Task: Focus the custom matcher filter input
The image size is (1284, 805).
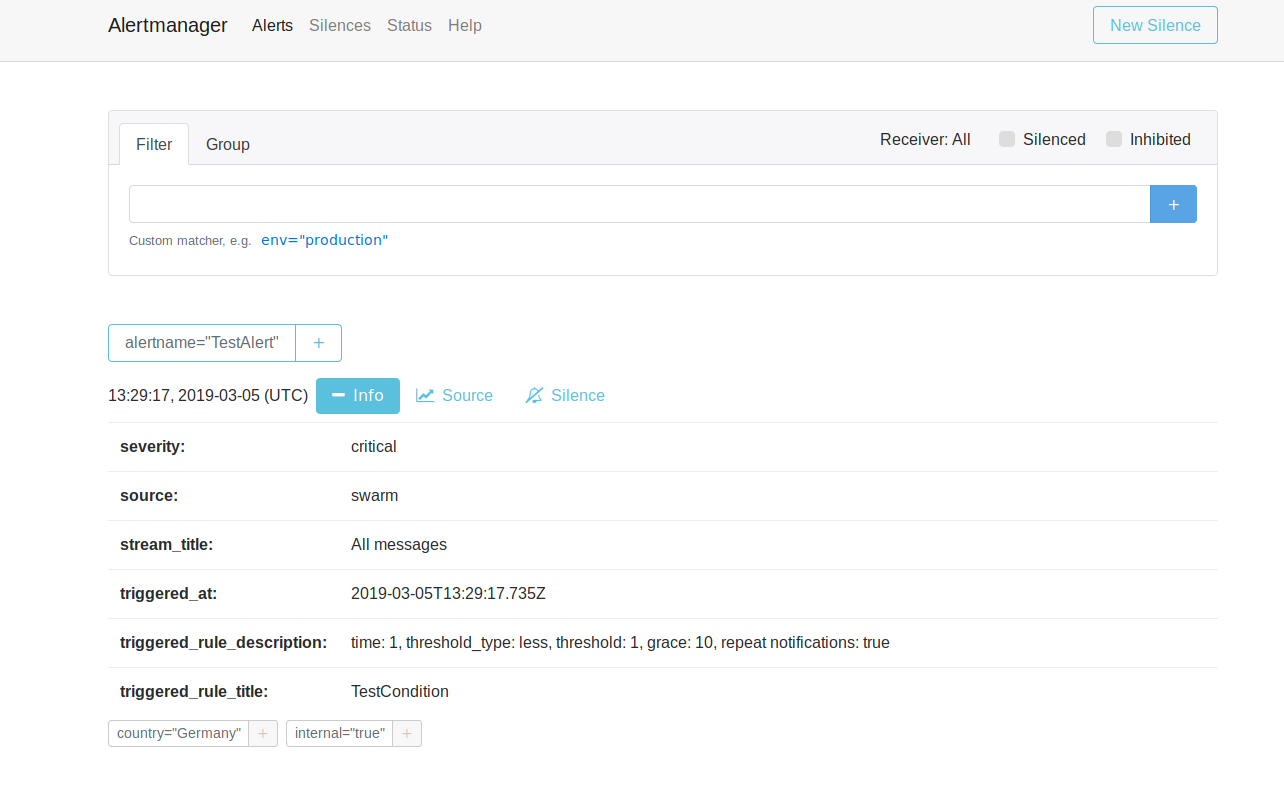Action: pos(639,204)
